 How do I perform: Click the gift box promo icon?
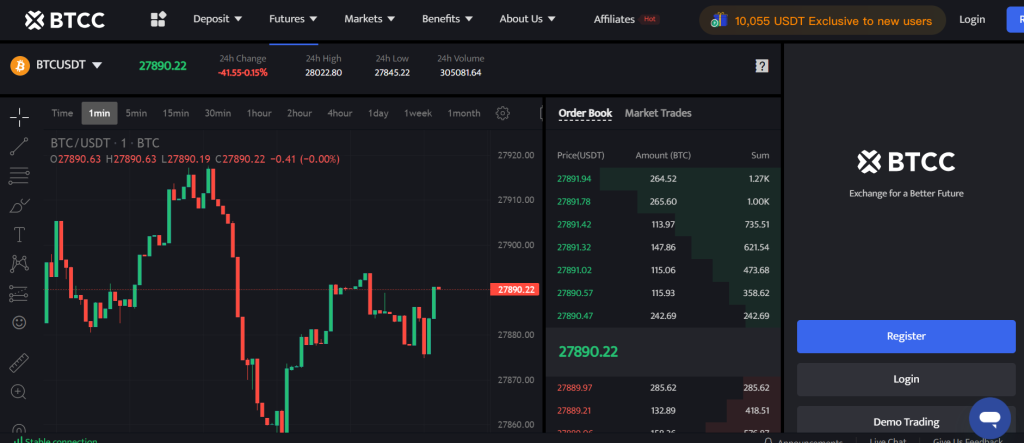click(x=719, y=20)
